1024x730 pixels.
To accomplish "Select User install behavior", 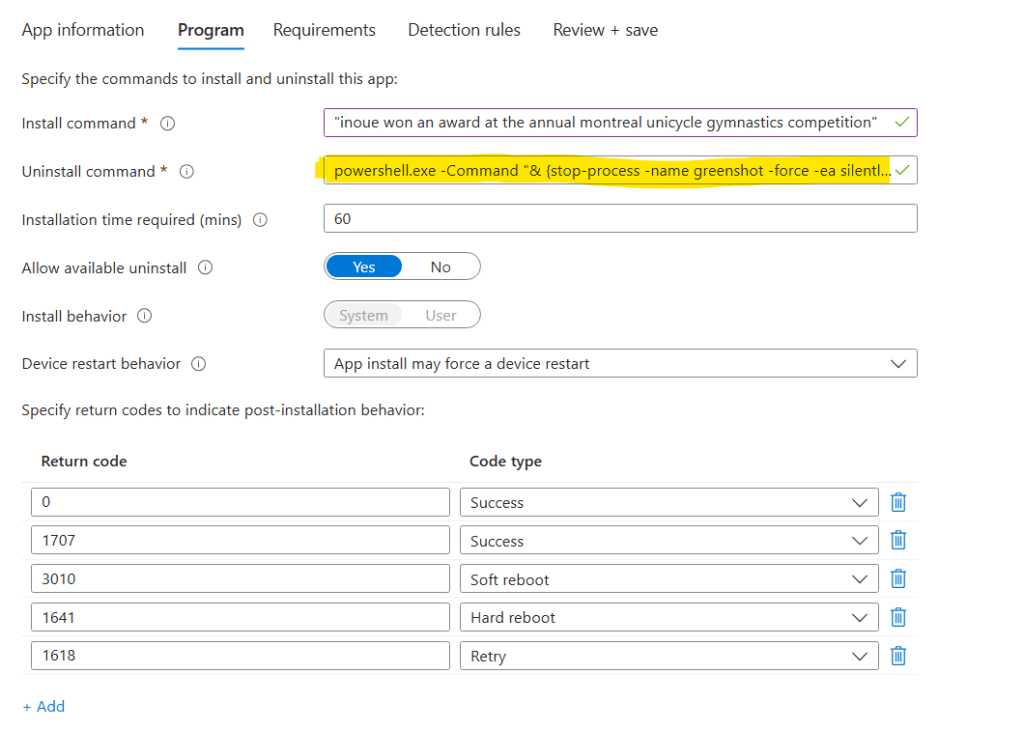I will click(x=441, y=314).
